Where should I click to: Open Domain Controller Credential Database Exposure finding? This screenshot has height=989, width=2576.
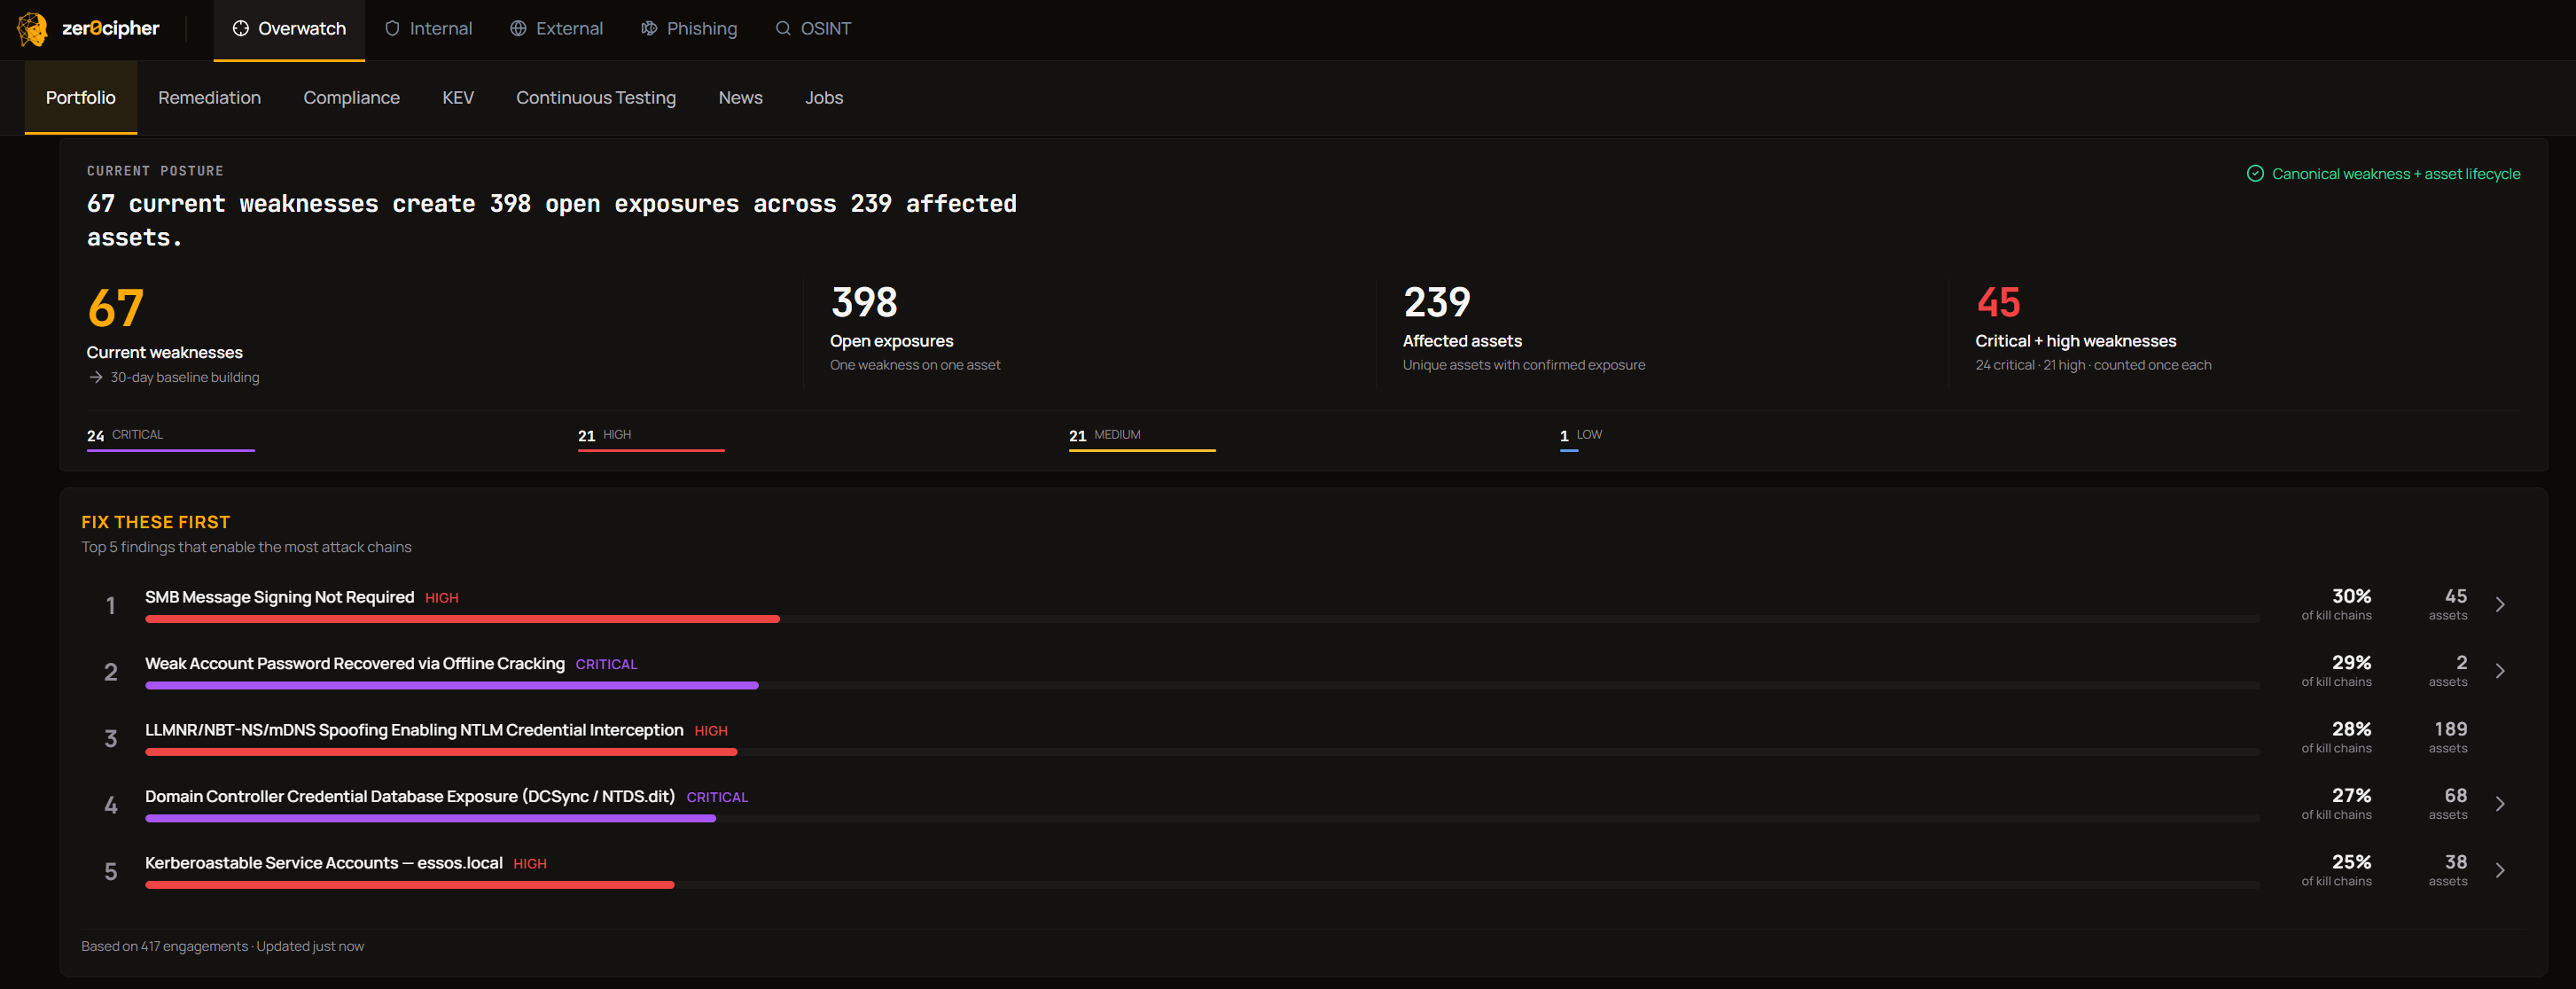(x=410, y=797)
